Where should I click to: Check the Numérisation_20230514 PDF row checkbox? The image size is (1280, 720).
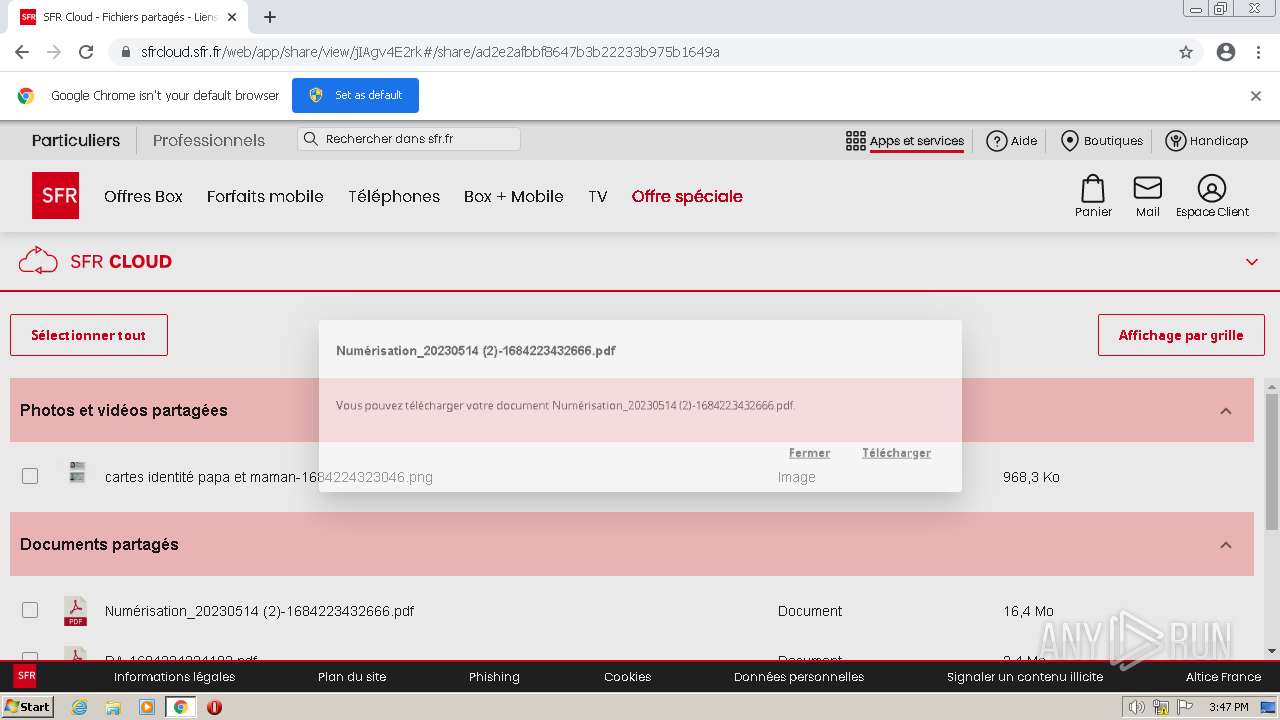pos(30,610)
